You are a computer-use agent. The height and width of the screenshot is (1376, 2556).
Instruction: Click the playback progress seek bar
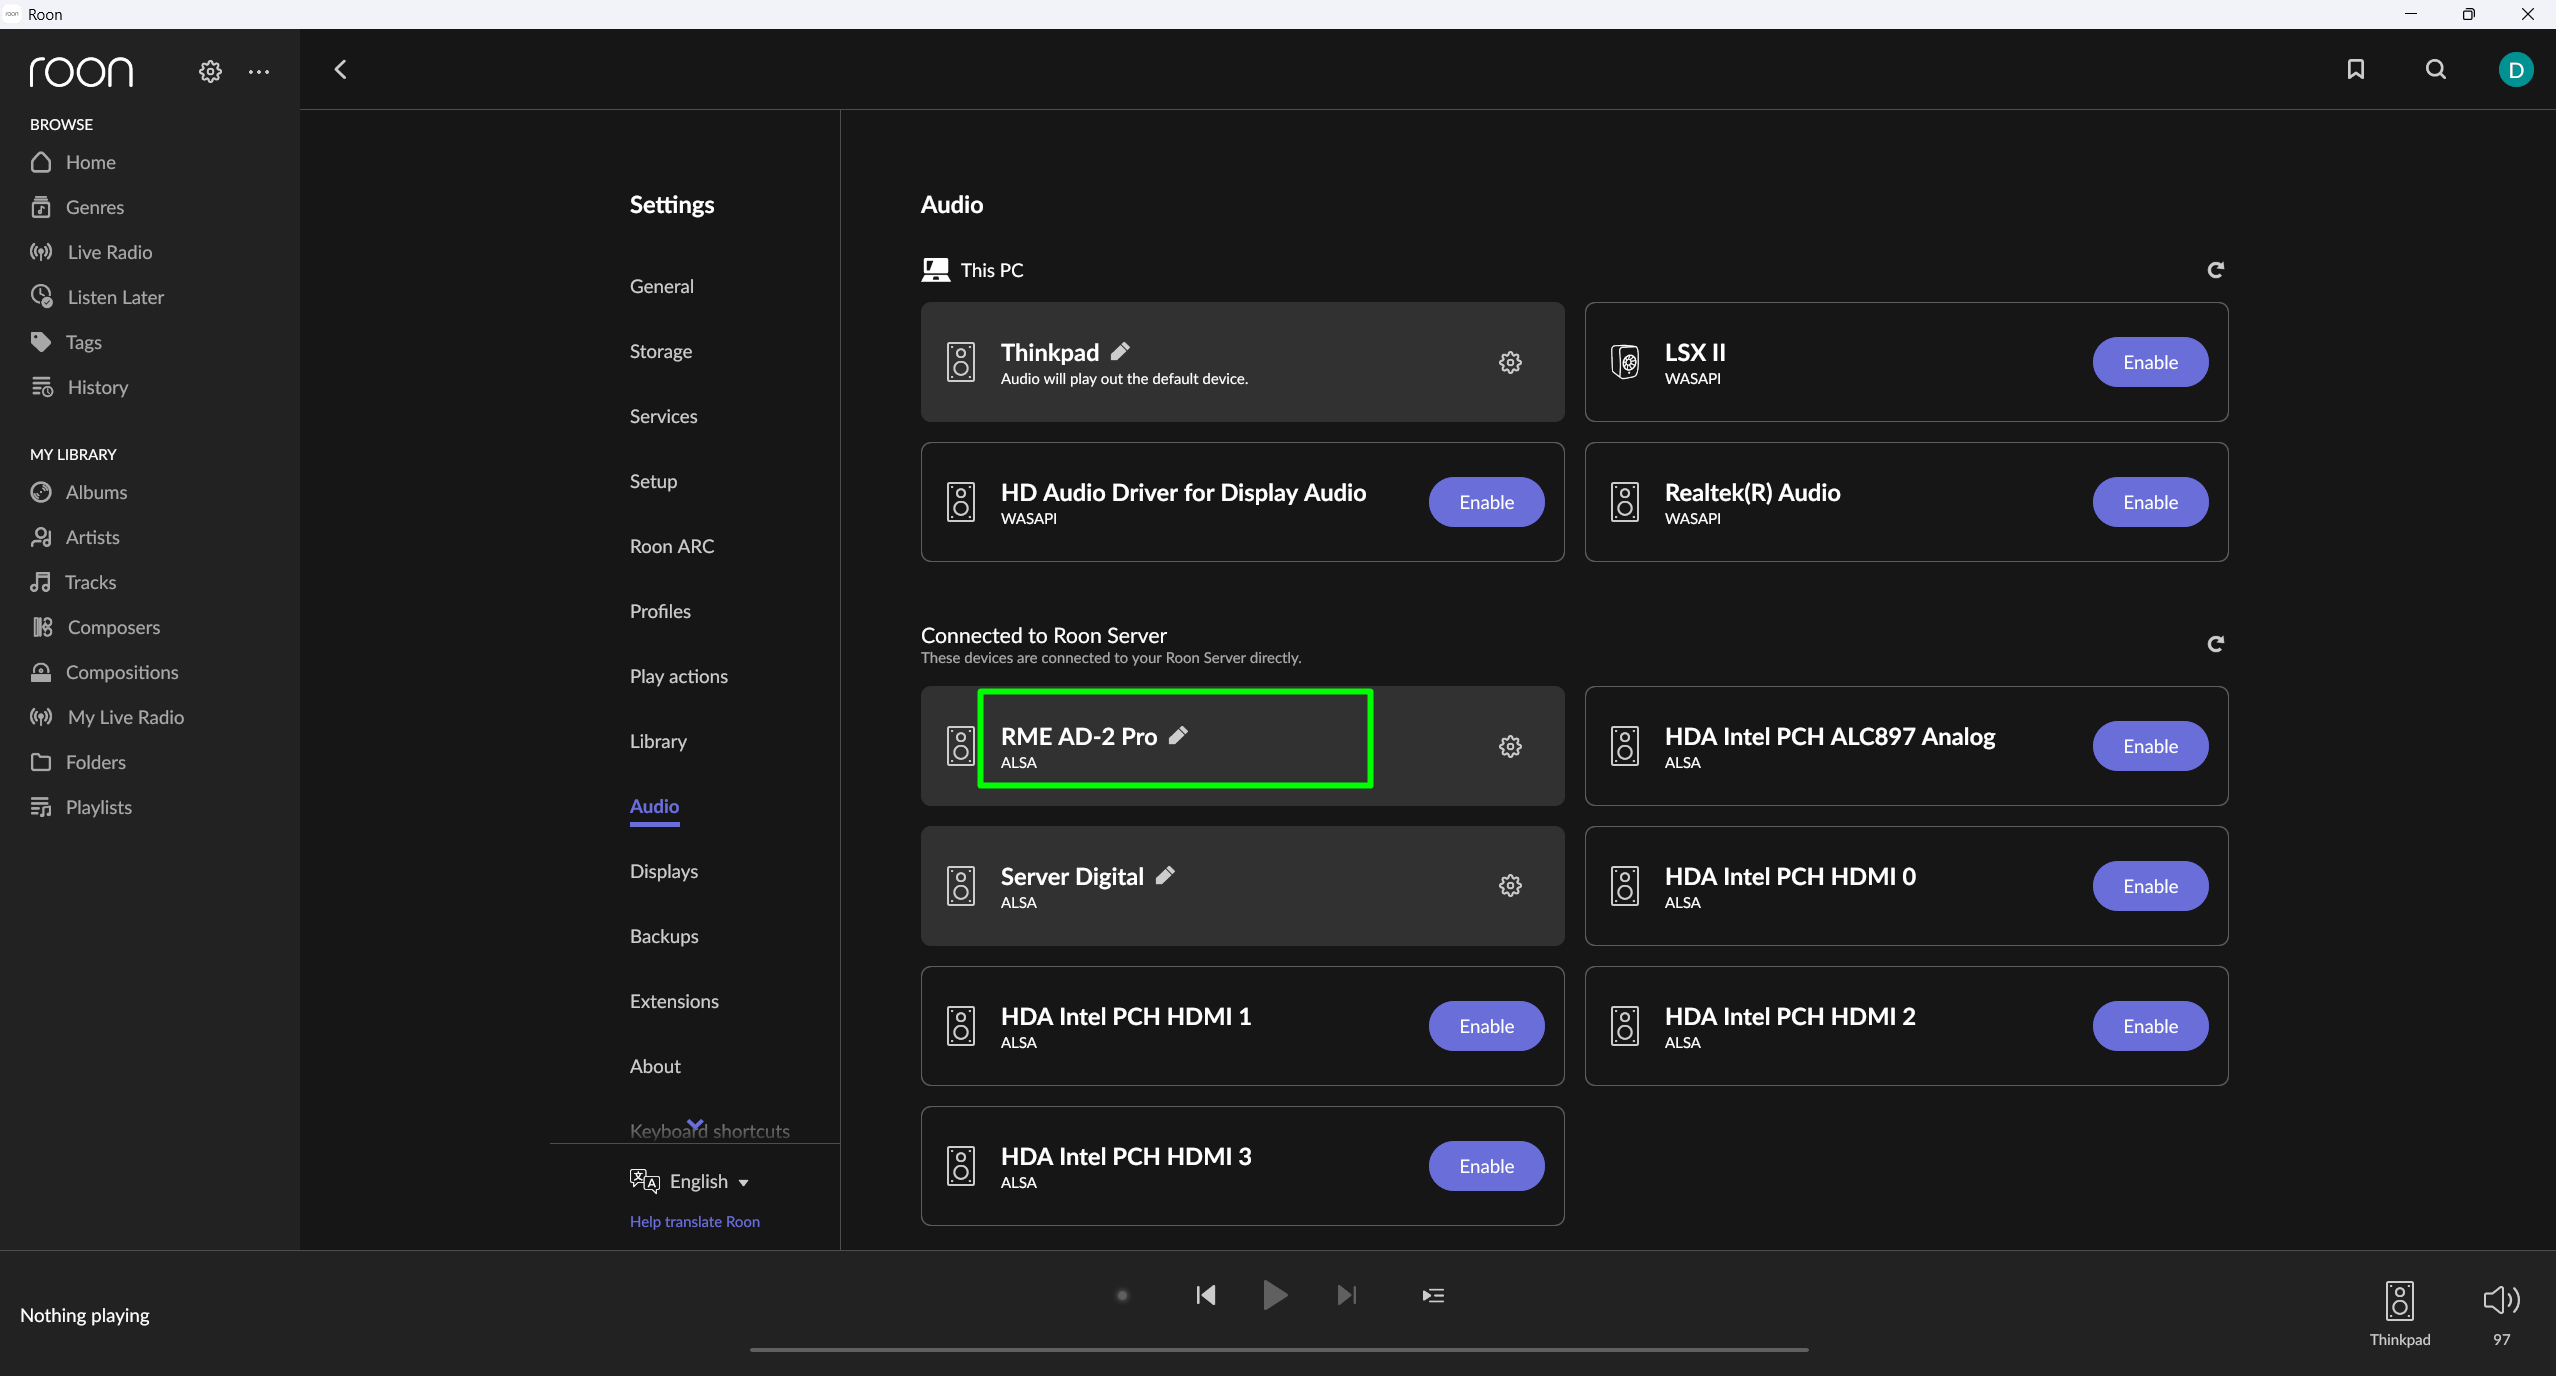[x=1279, y=1349]
